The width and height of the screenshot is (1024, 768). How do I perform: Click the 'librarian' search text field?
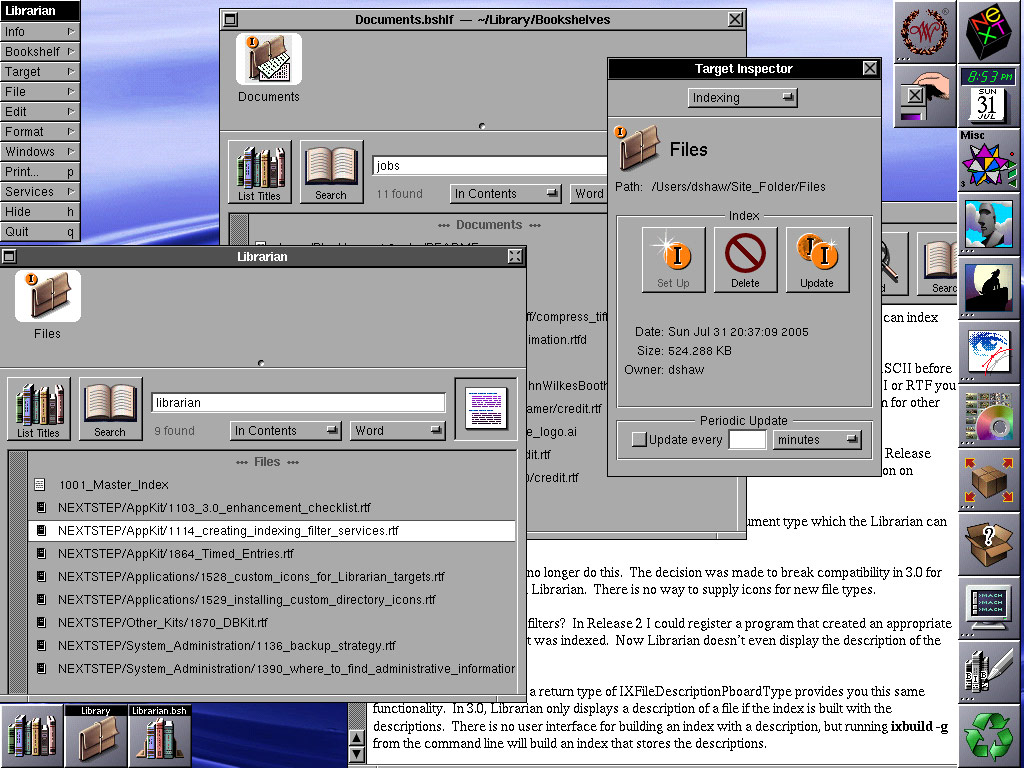click(298, 402)
